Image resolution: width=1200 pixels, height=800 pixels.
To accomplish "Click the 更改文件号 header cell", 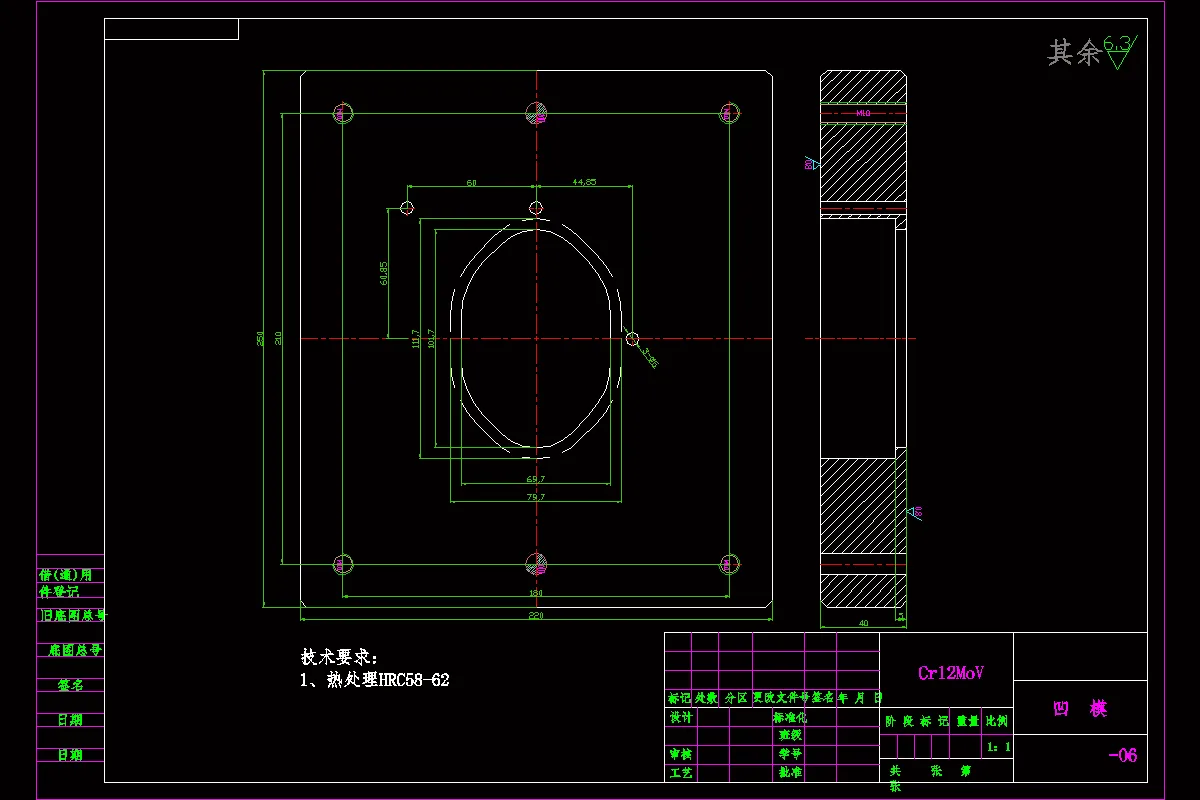I will (x=780, y=698).
